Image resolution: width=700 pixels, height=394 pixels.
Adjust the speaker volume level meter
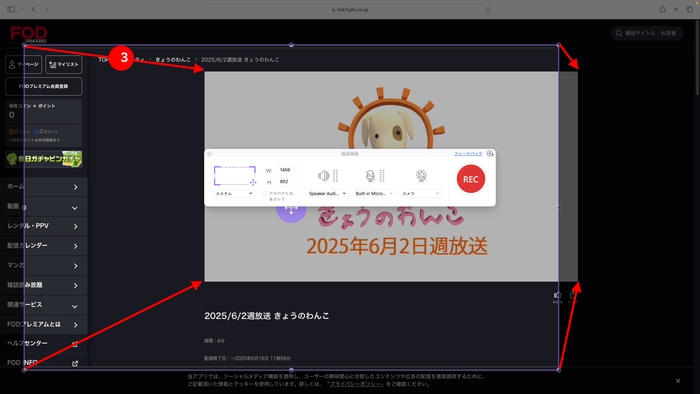[x=336, y=176]
